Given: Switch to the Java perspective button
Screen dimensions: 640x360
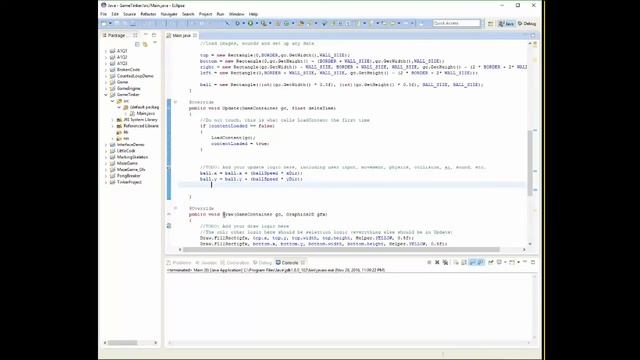Looking at the screenshot, I should 506,24.
